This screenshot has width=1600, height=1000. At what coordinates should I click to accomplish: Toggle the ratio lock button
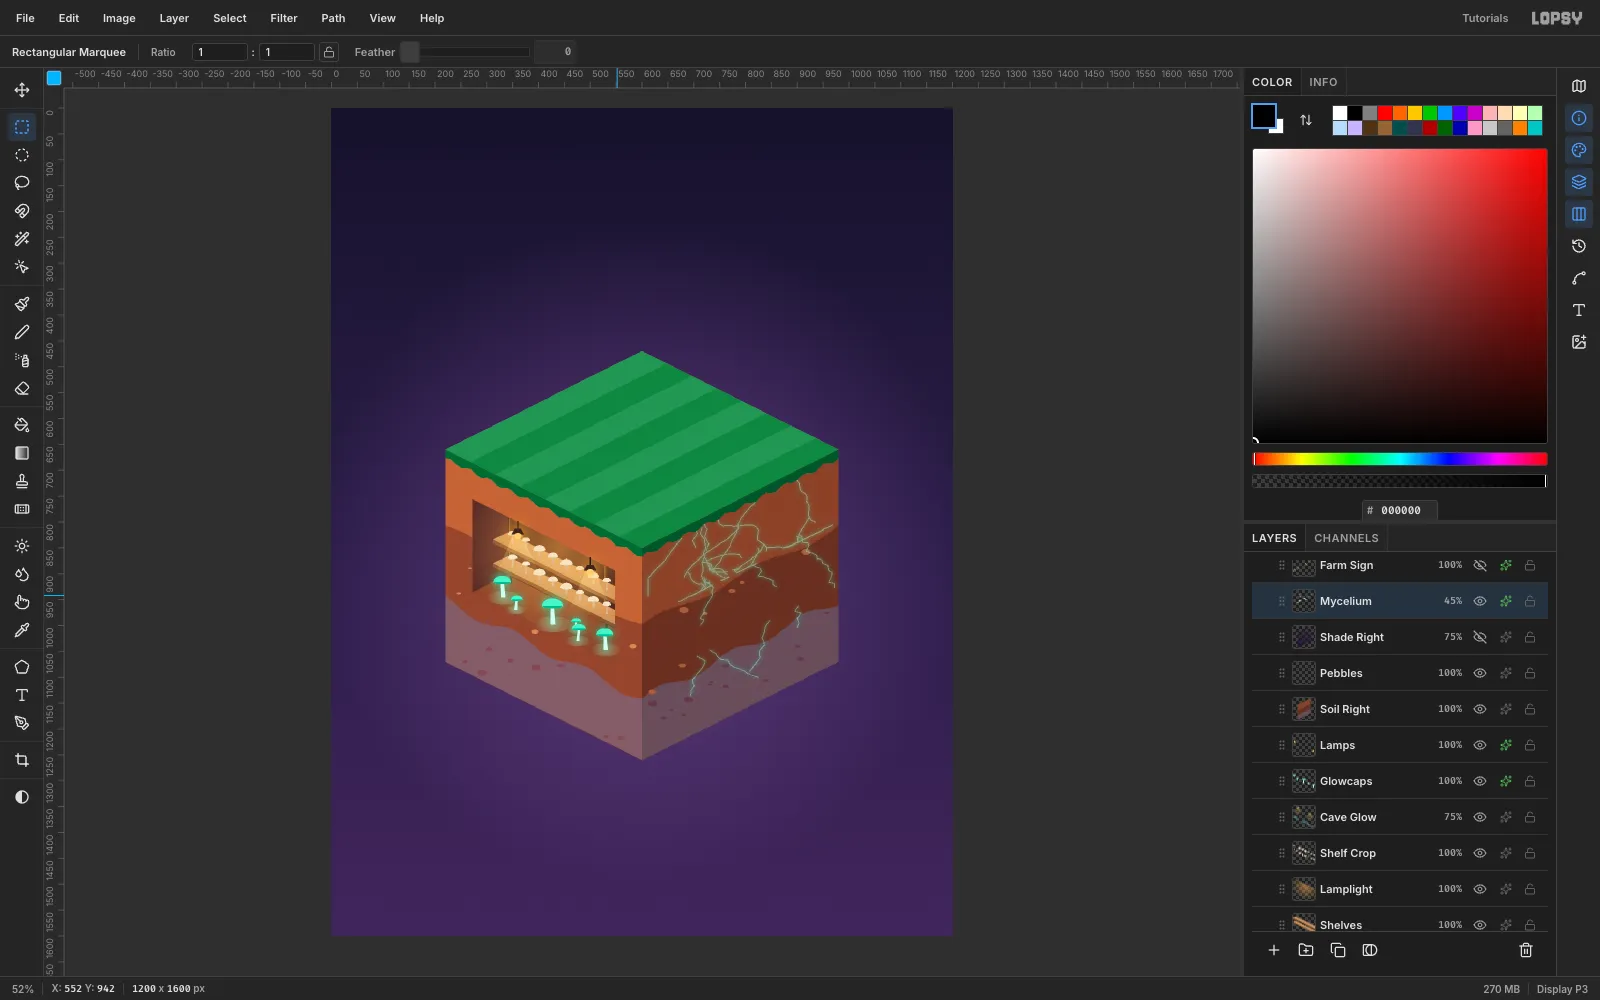[x=329, y=52]
